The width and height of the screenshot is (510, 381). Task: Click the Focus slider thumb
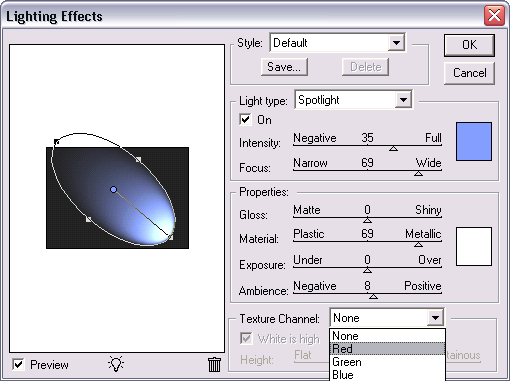tap(418, 173)
